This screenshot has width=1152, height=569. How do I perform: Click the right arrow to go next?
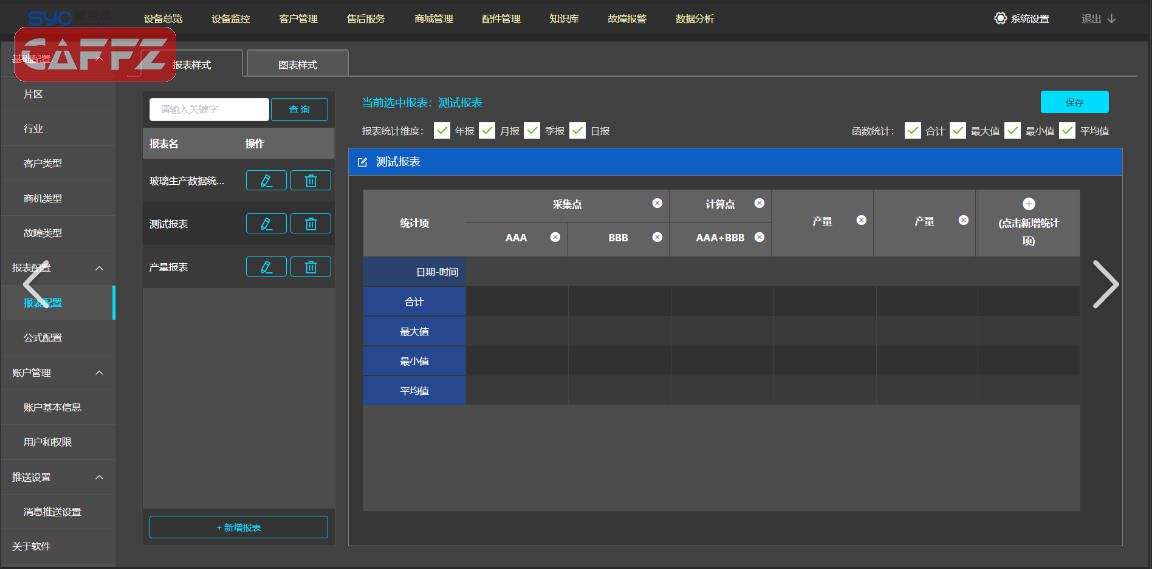[x=1105, y=285]
